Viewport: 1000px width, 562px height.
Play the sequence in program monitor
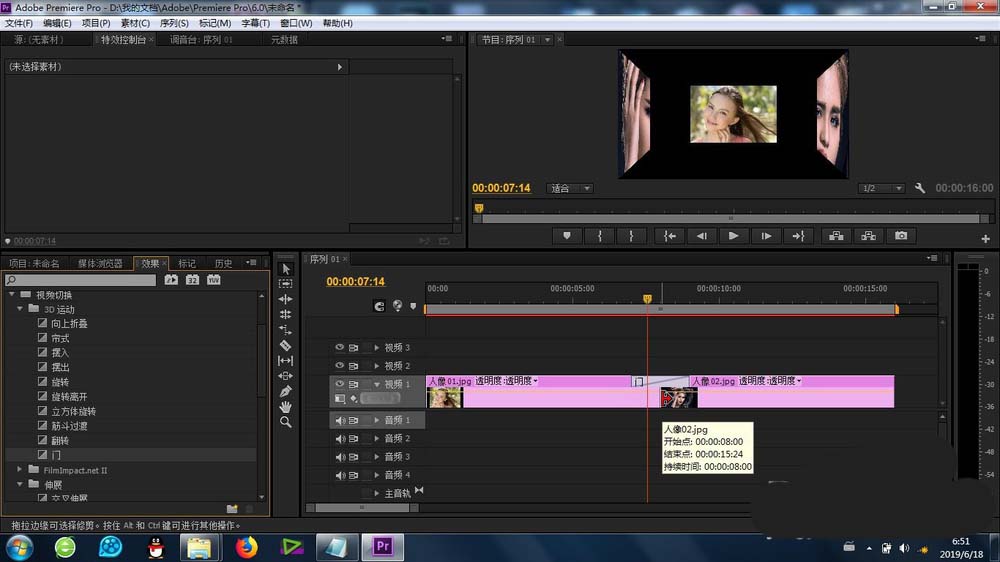(733, 236)
